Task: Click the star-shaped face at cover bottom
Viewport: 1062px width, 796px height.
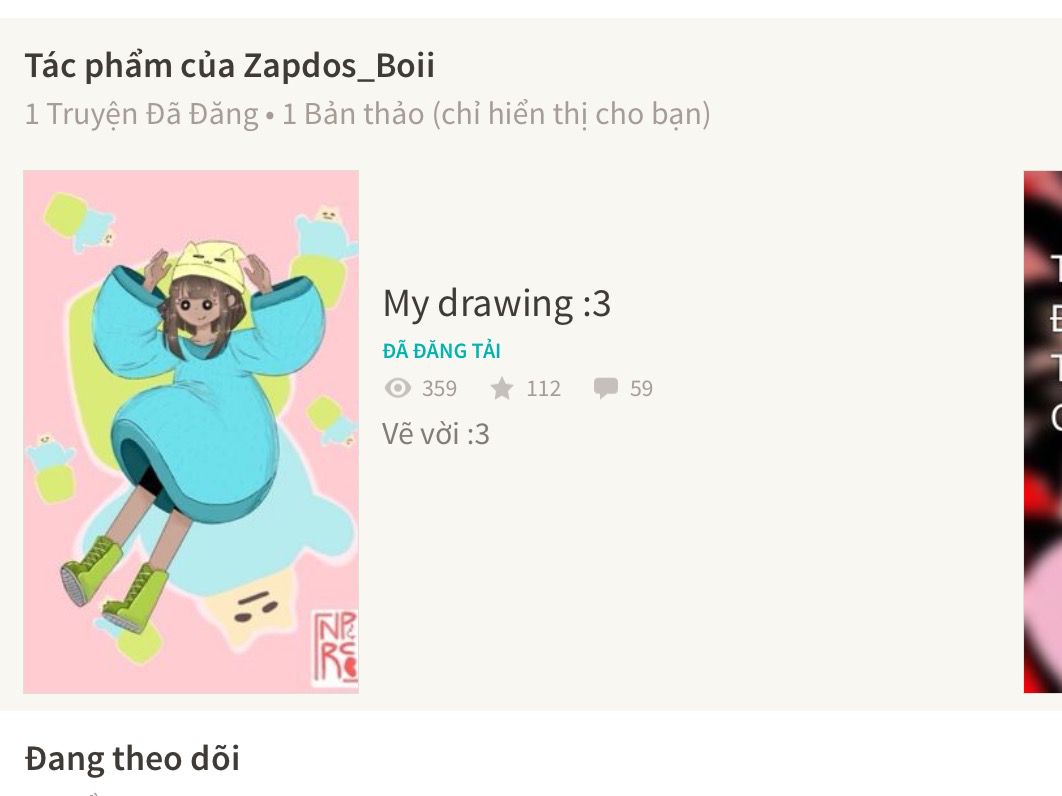Action: [254, 610]
